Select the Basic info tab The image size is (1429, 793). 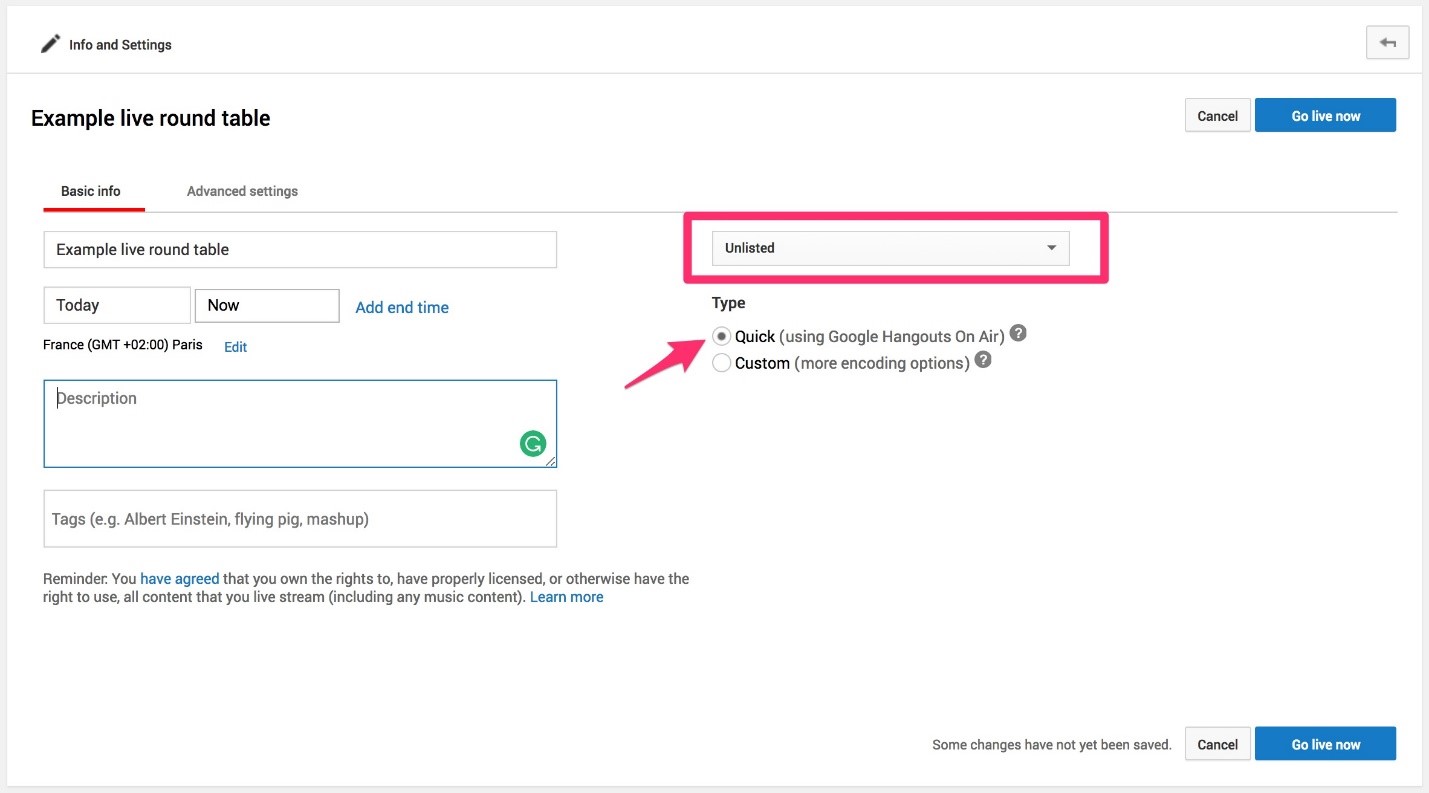pyautogui.click(x=91, y=191)
